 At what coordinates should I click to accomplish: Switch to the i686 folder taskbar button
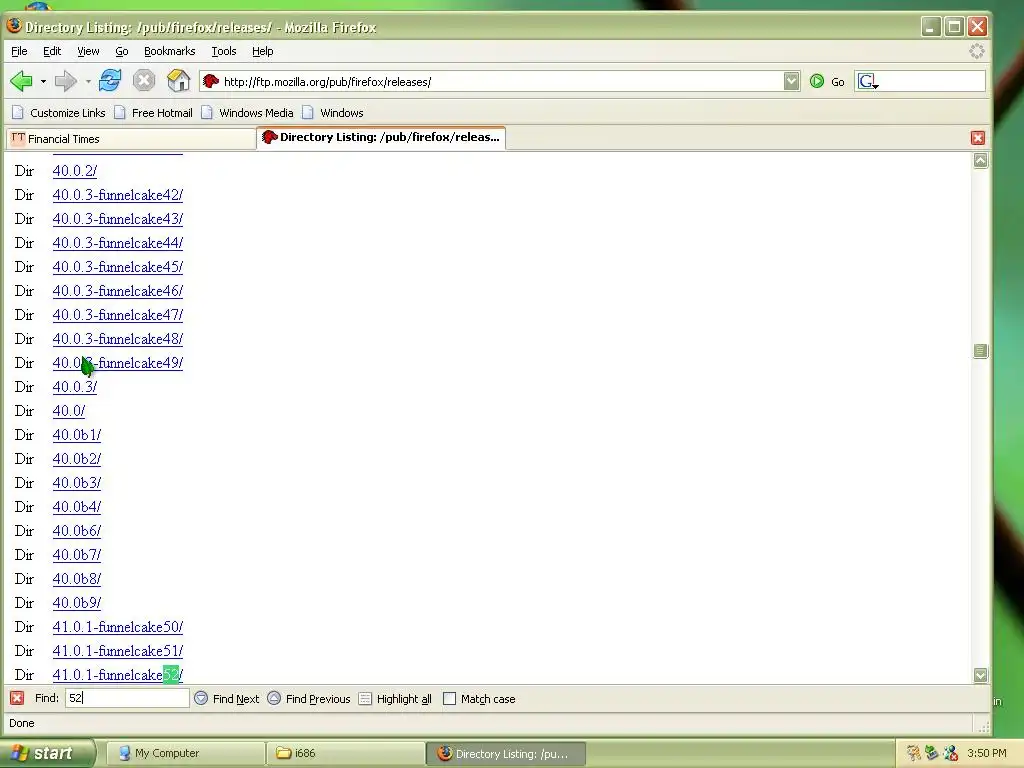point(345,753)
